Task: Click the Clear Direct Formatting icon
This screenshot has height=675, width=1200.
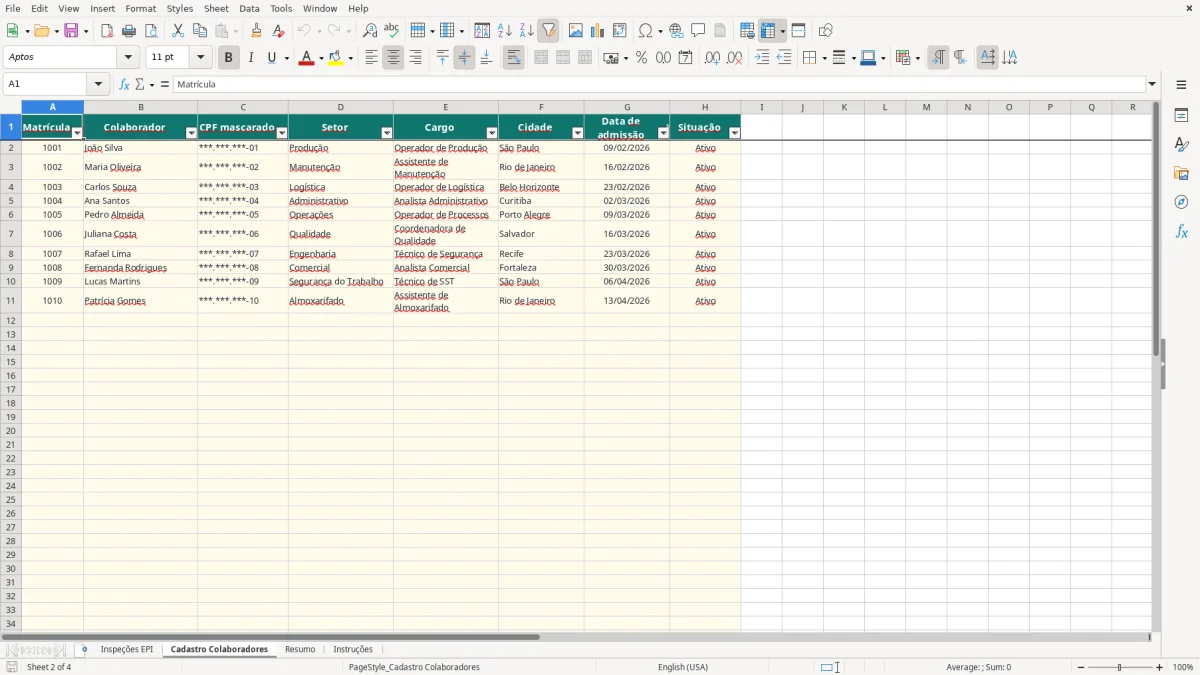Action: [x=279, y=31]
